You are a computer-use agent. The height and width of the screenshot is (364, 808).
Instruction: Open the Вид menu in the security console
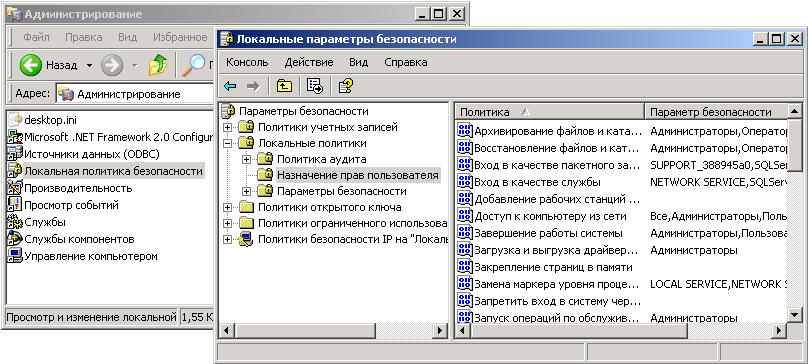(359, 62)
